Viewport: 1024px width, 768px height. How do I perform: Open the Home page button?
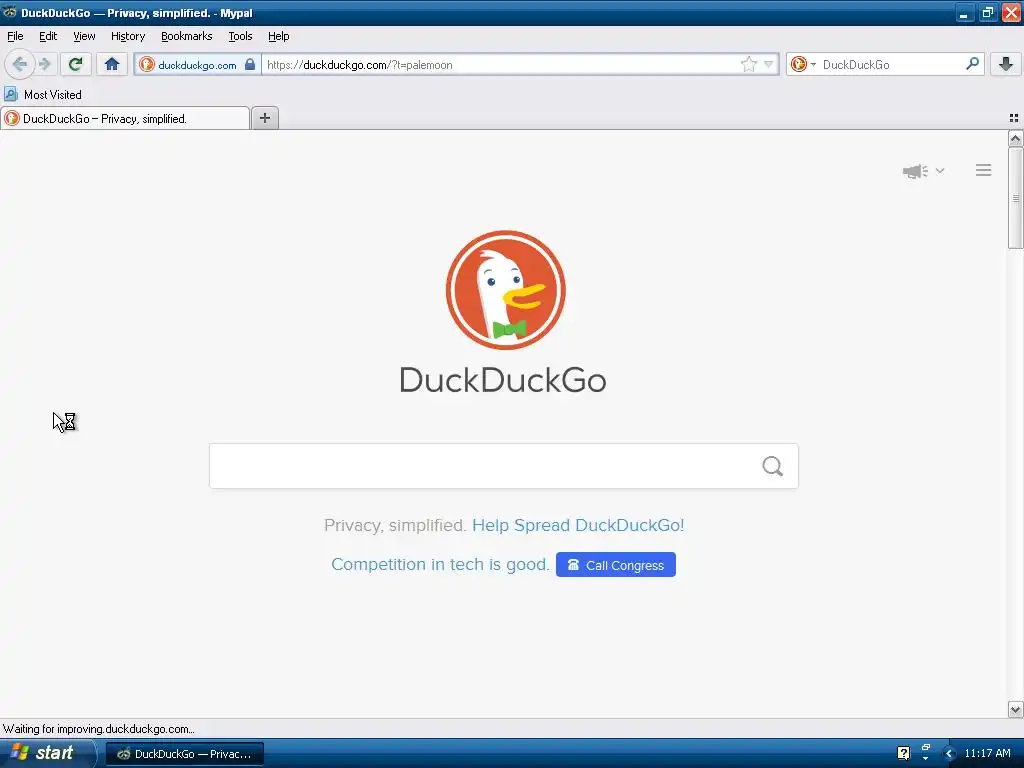click(112, 64)
